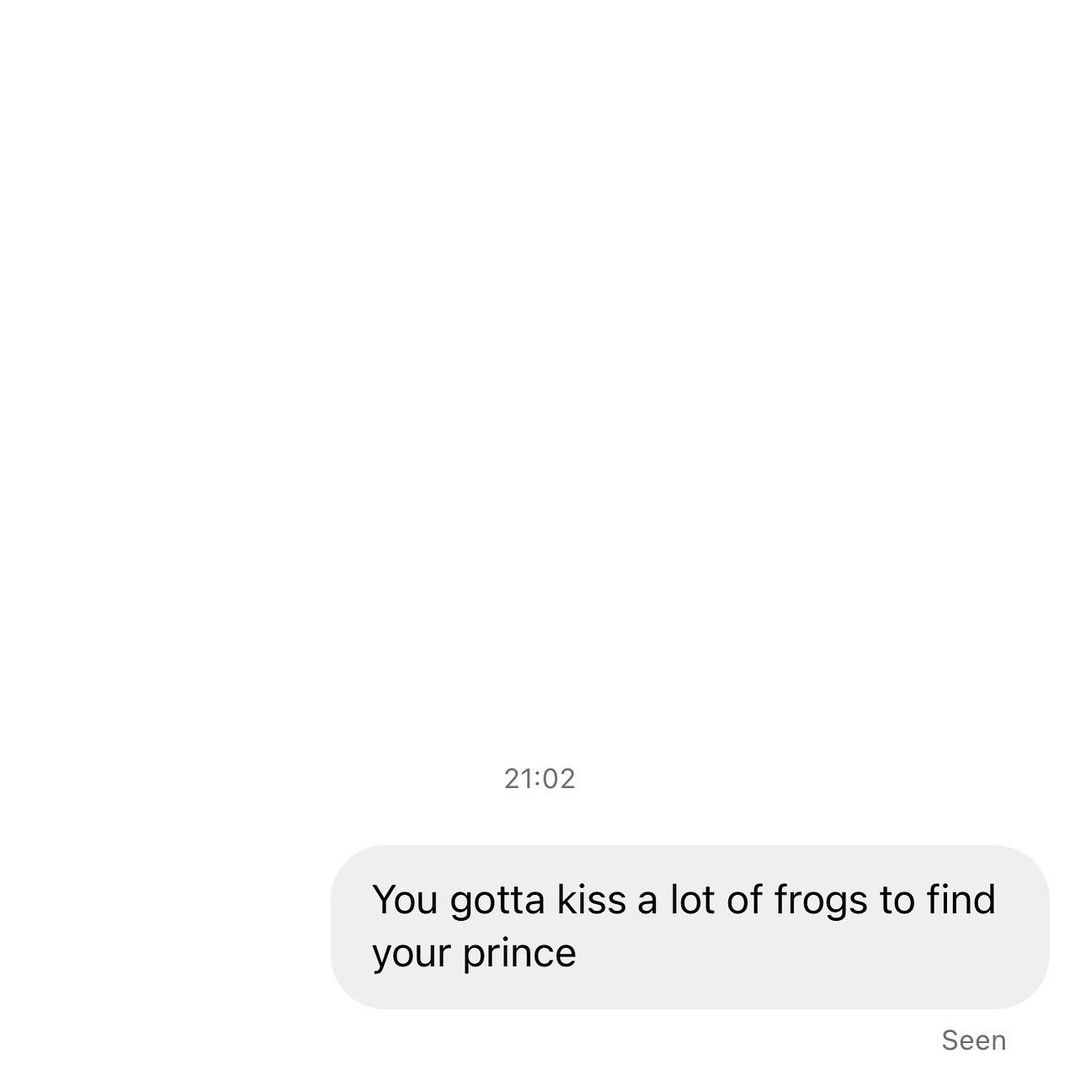Viewport: 1080px width, 1080px height.
Task: Click the hour digits "21" in the timestamp
Action: pyautogui.click(x=519, y=778)
